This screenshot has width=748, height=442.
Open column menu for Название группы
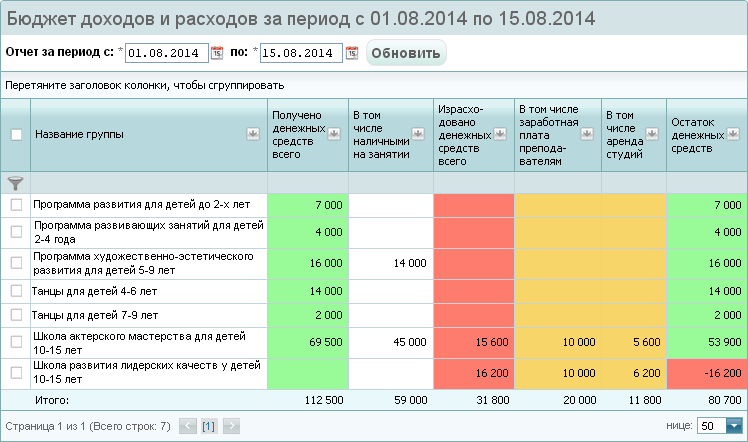point(253,134)
